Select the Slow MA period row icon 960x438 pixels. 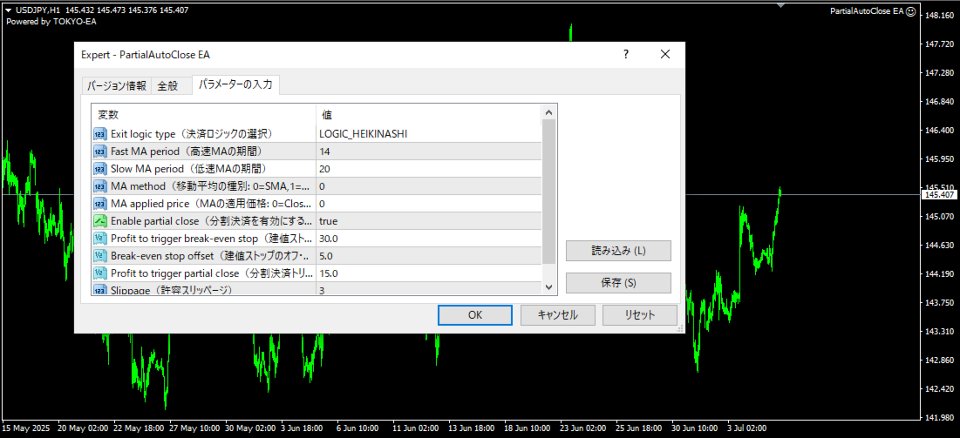(100, 168)
